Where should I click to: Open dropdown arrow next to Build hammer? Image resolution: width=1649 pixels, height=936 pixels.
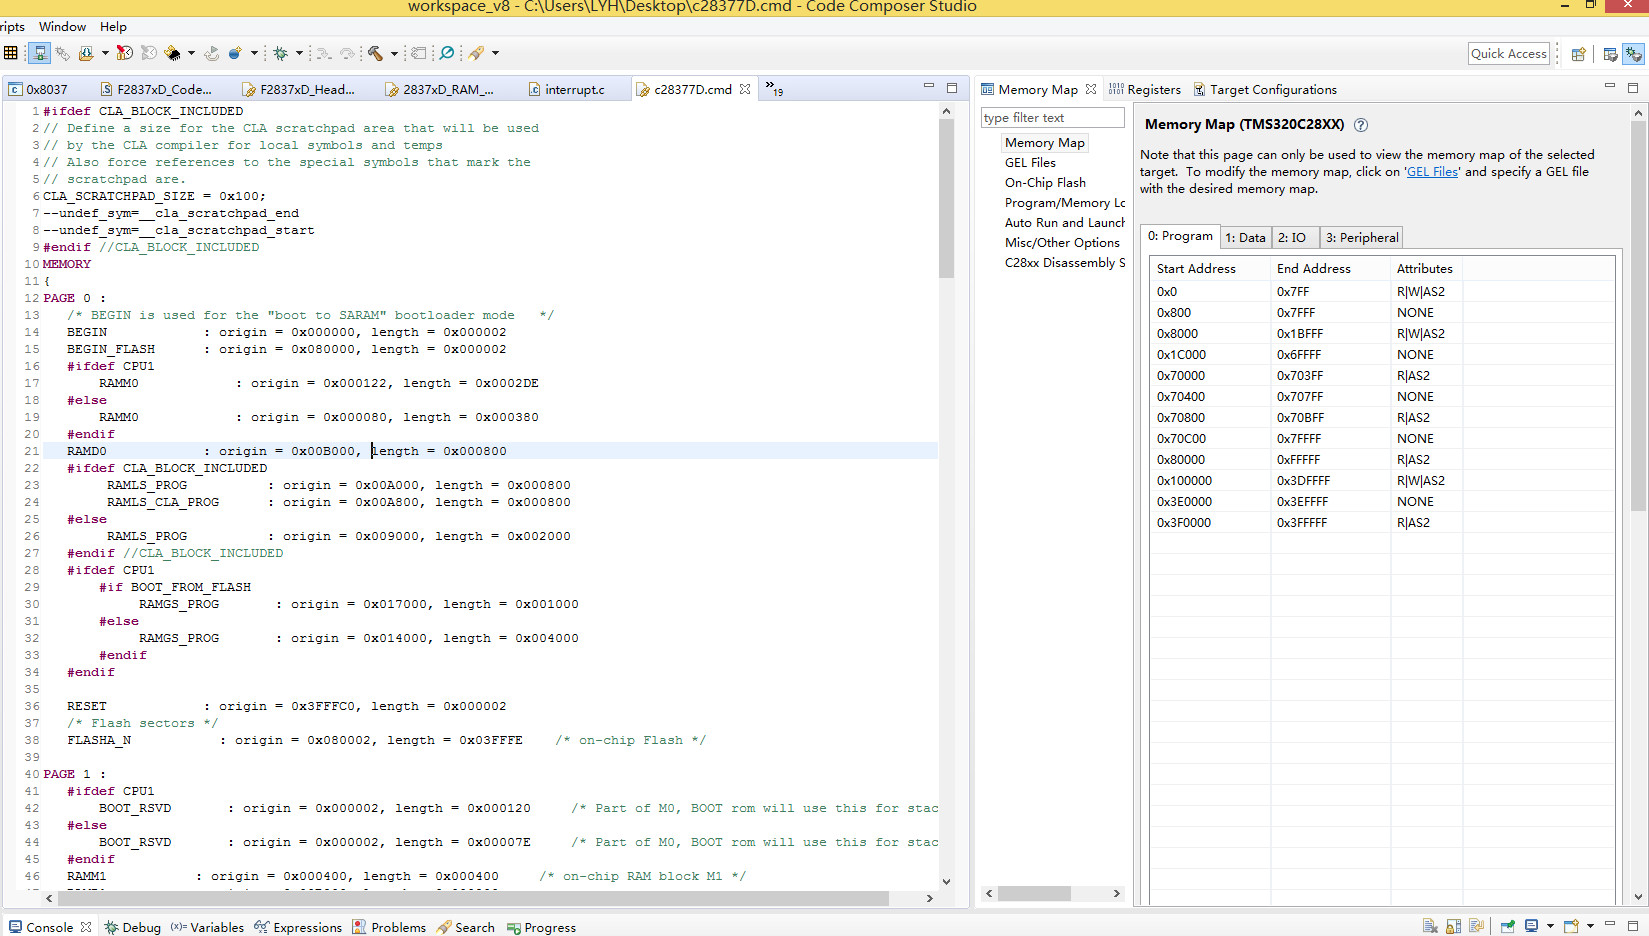[x=394, y=53]
